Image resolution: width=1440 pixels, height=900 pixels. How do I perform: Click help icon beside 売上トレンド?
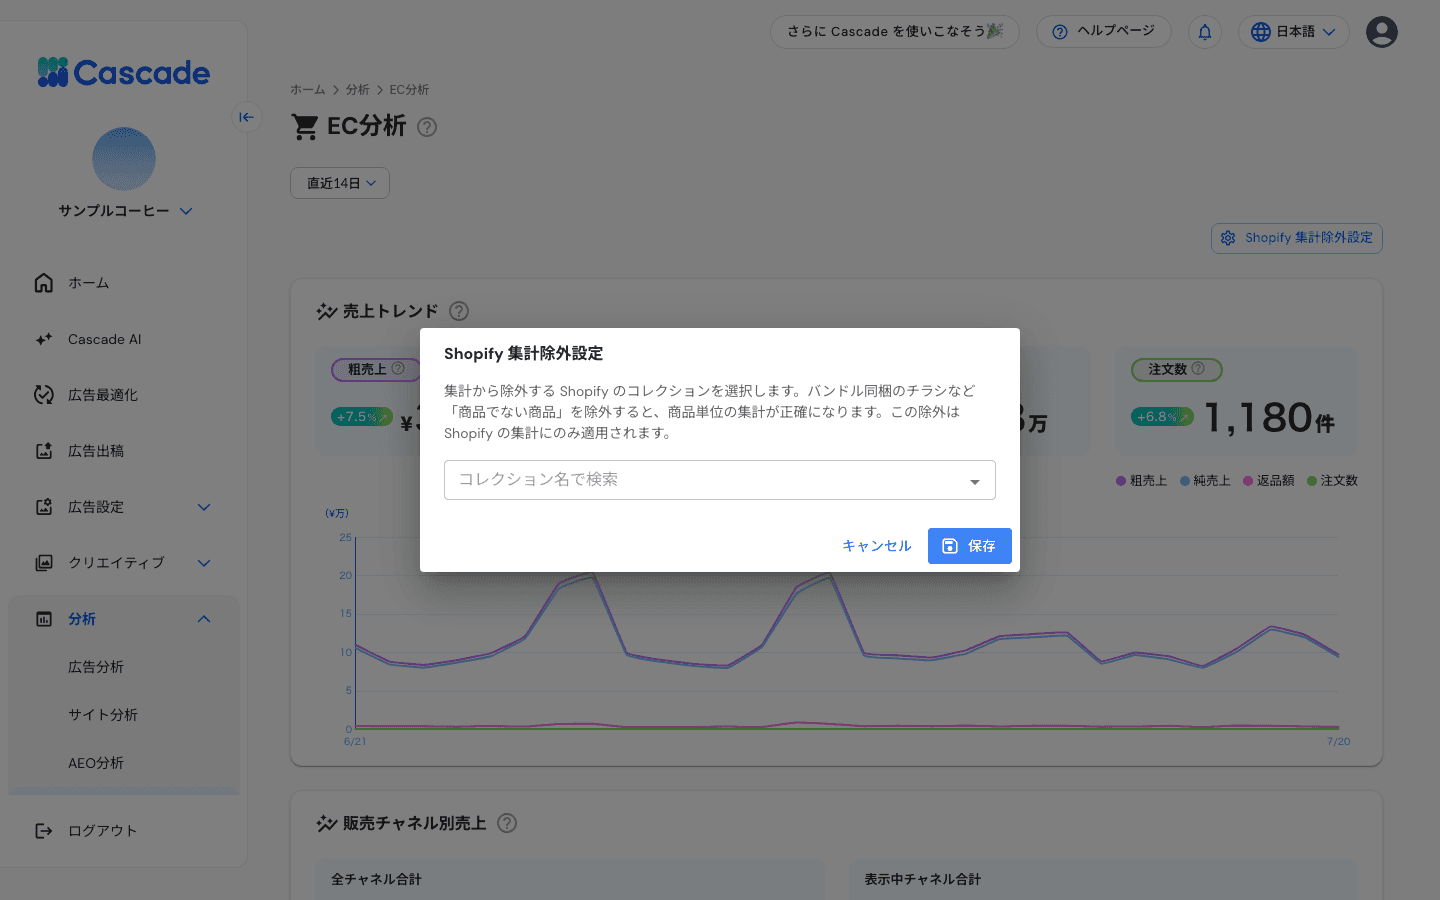459,311
